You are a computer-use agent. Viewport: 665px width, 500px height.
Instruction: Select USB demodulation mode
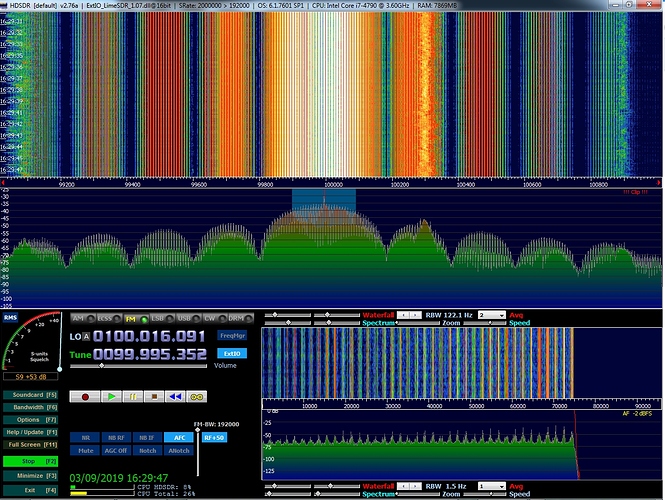(x=188, y=318)
